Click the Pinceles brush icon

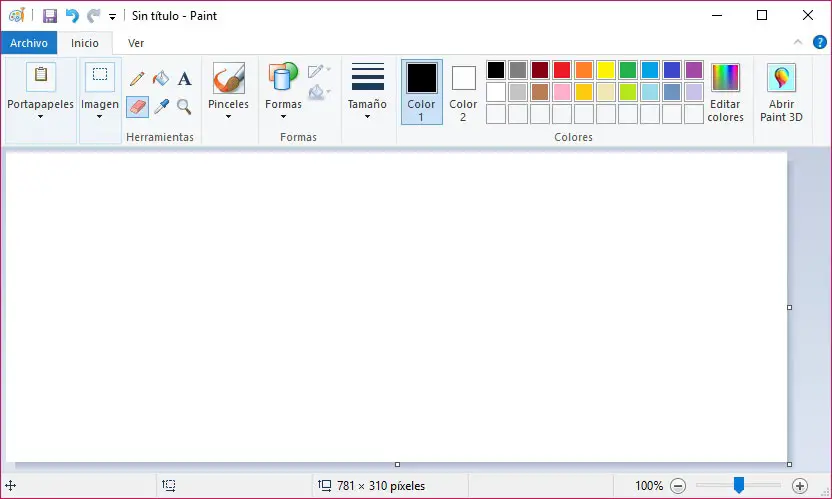click(229, 78)
